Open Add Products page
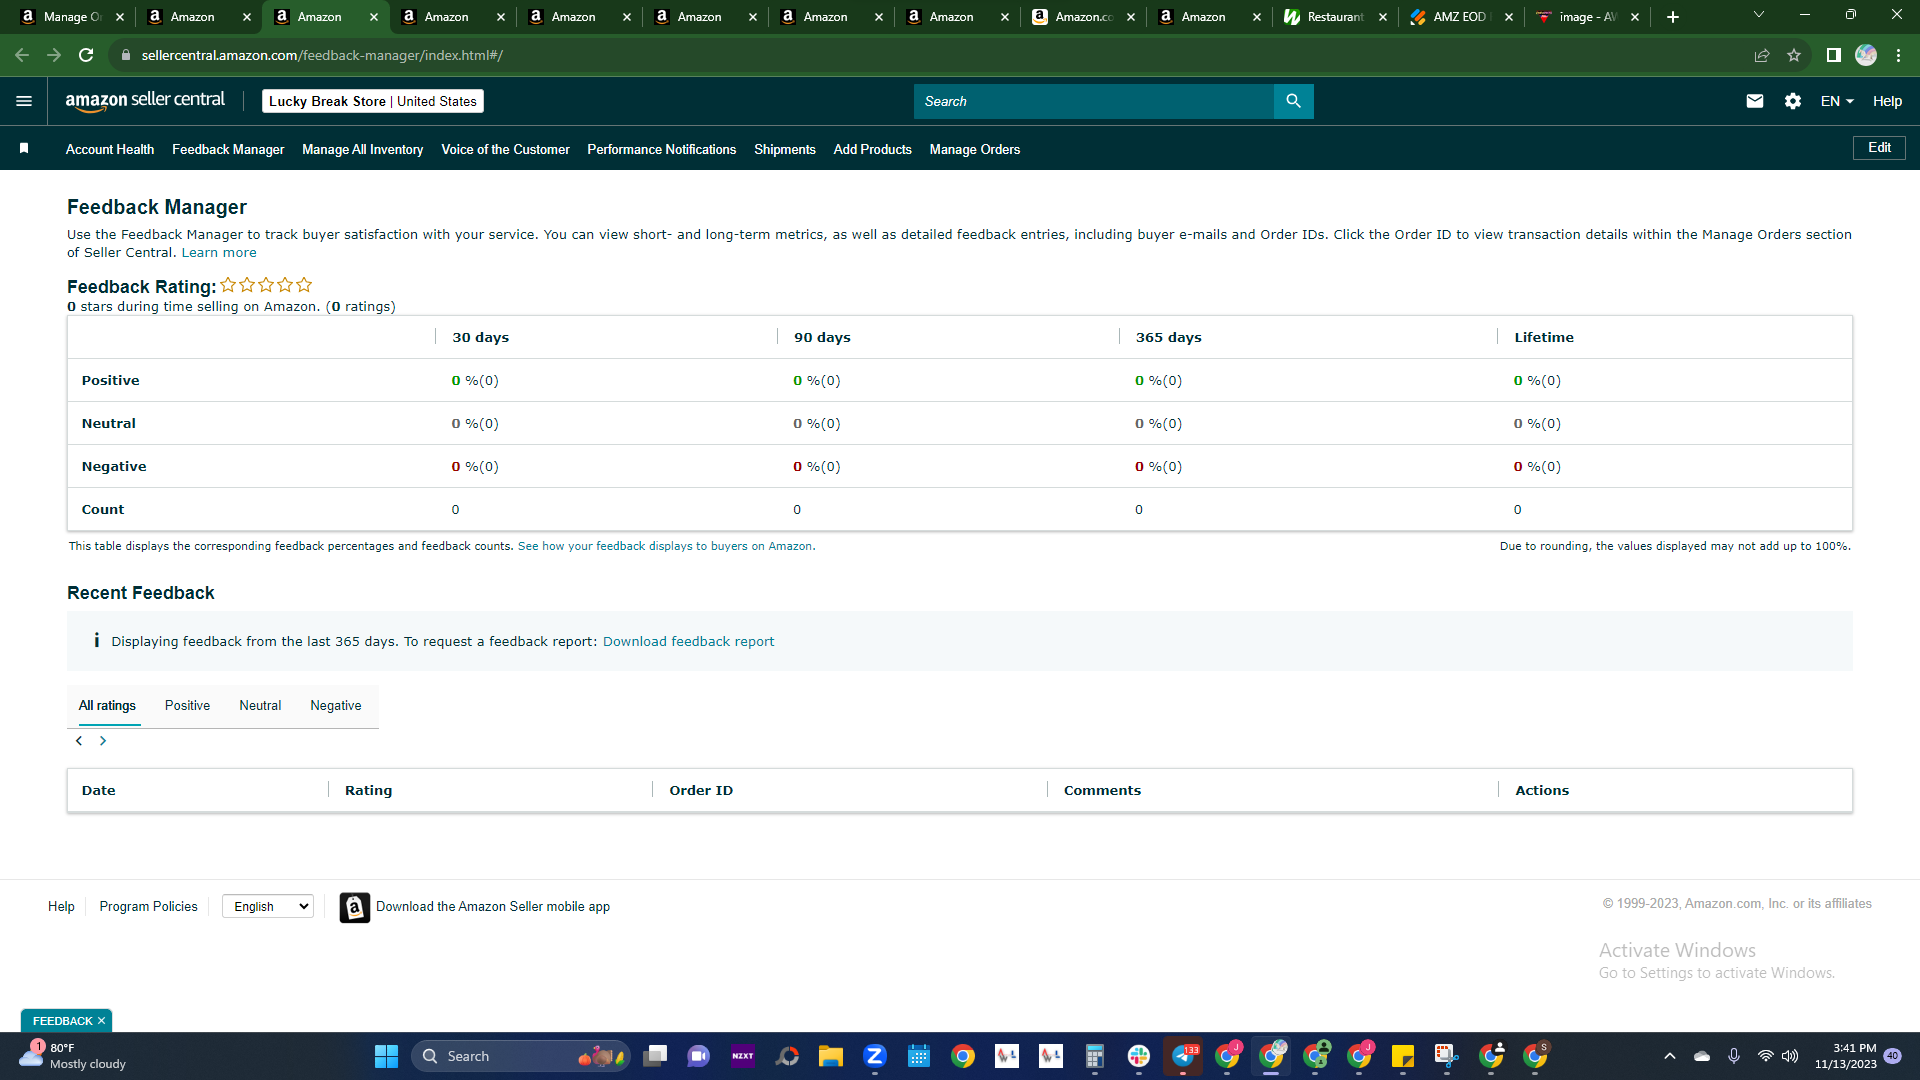Viewport: 1920px width, 1080px height. coord(873,149)
